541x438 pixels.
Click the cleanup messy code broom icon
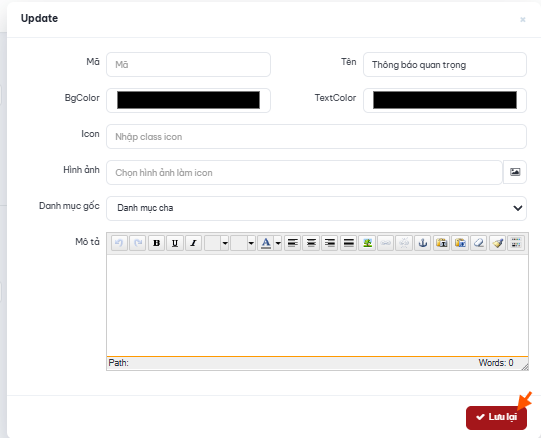497,243
